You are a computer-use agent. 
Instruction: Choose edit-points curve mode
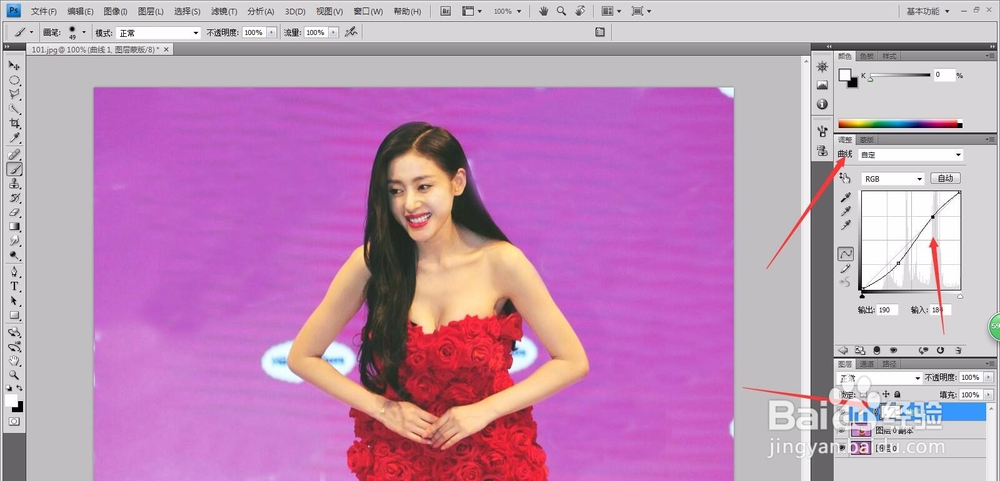click(x=846, y=254)
